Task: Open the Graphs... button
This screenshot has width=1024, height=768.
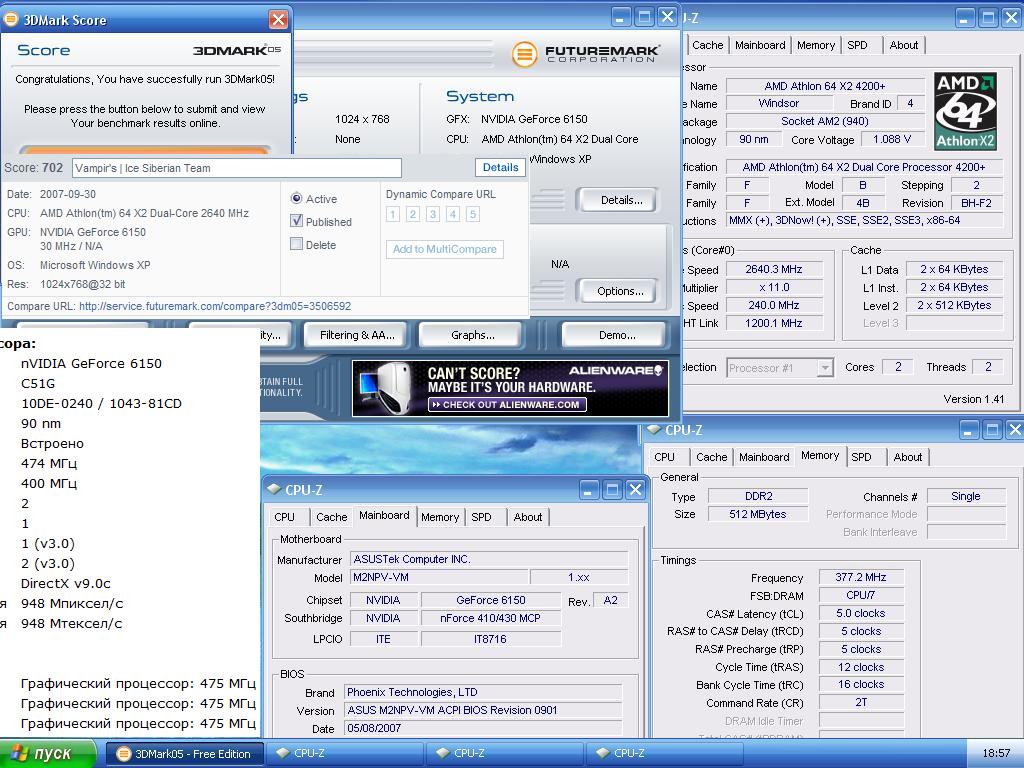Action: (472, 335)
